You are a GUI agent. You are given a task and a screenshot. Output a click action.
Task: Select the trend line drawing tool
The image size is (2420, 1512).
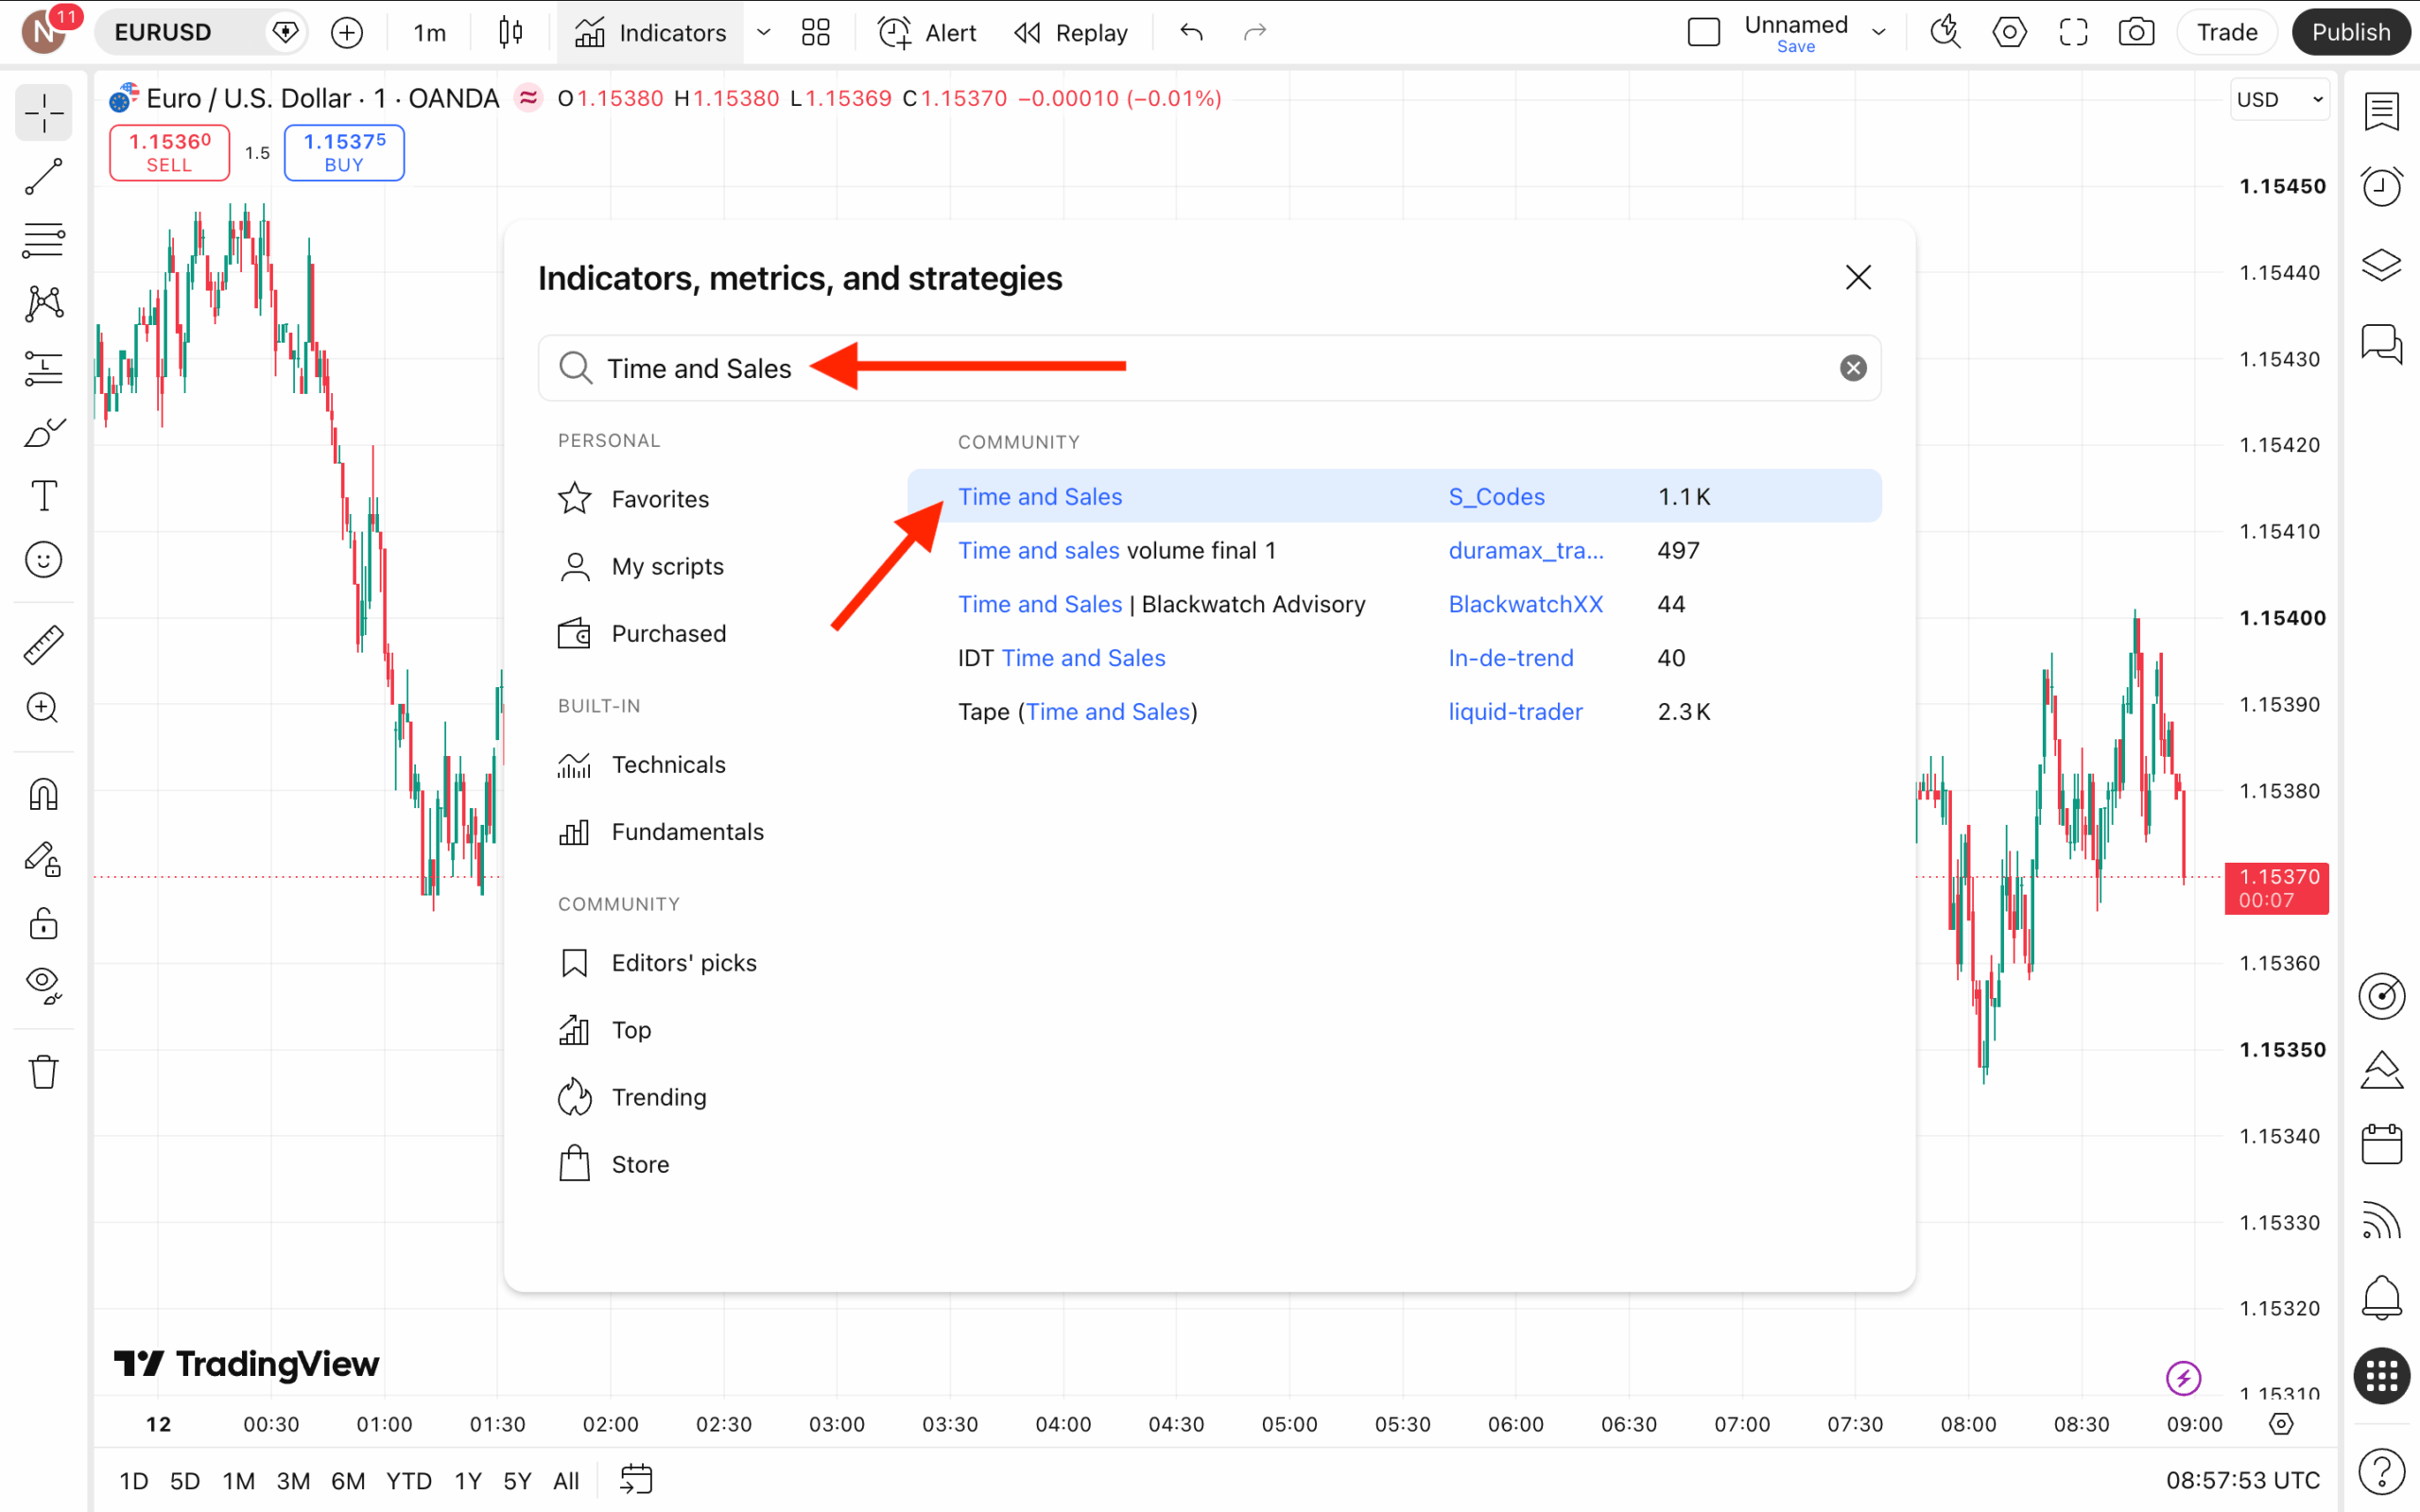(x=43, y=177)
